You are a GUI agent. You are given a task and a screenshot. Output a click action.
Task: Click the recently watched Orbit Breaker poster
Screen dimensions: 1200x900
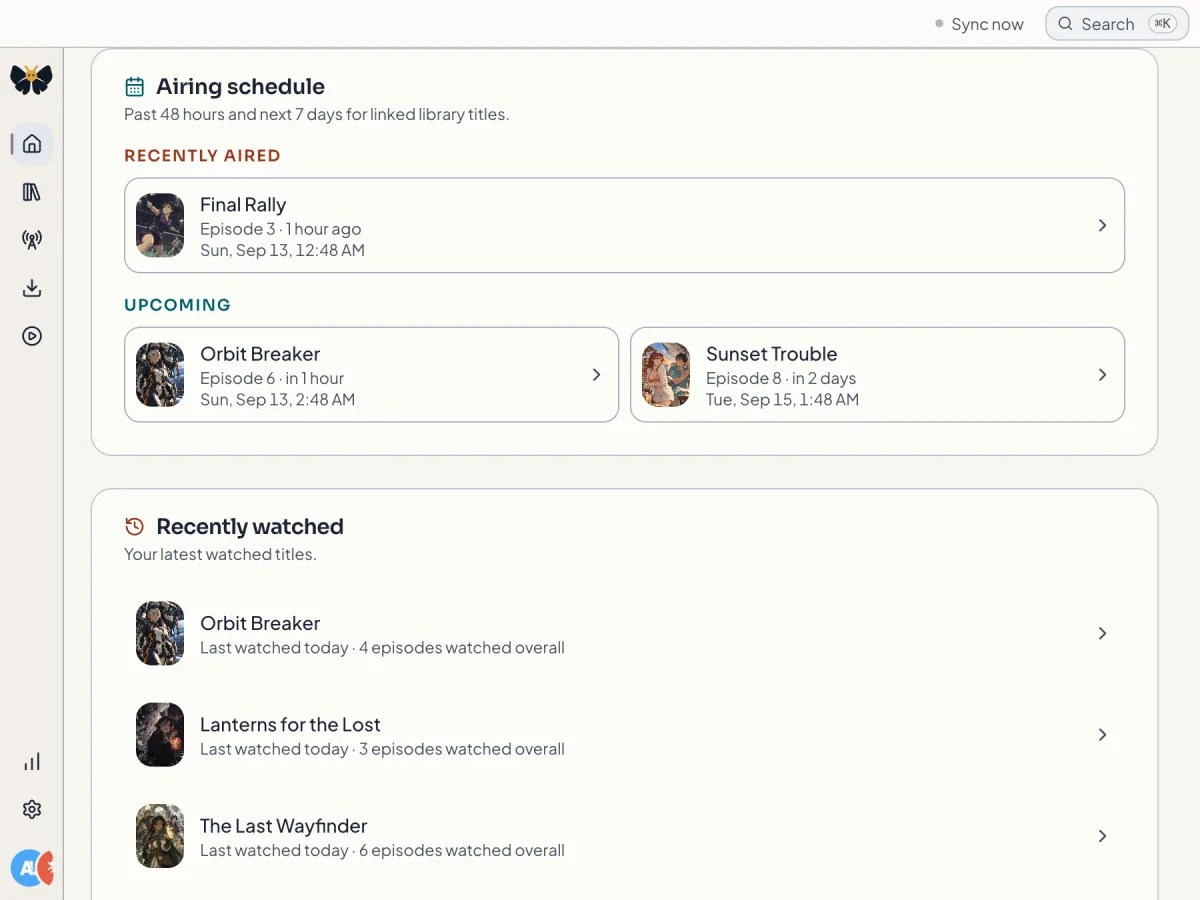coord(160,634)
